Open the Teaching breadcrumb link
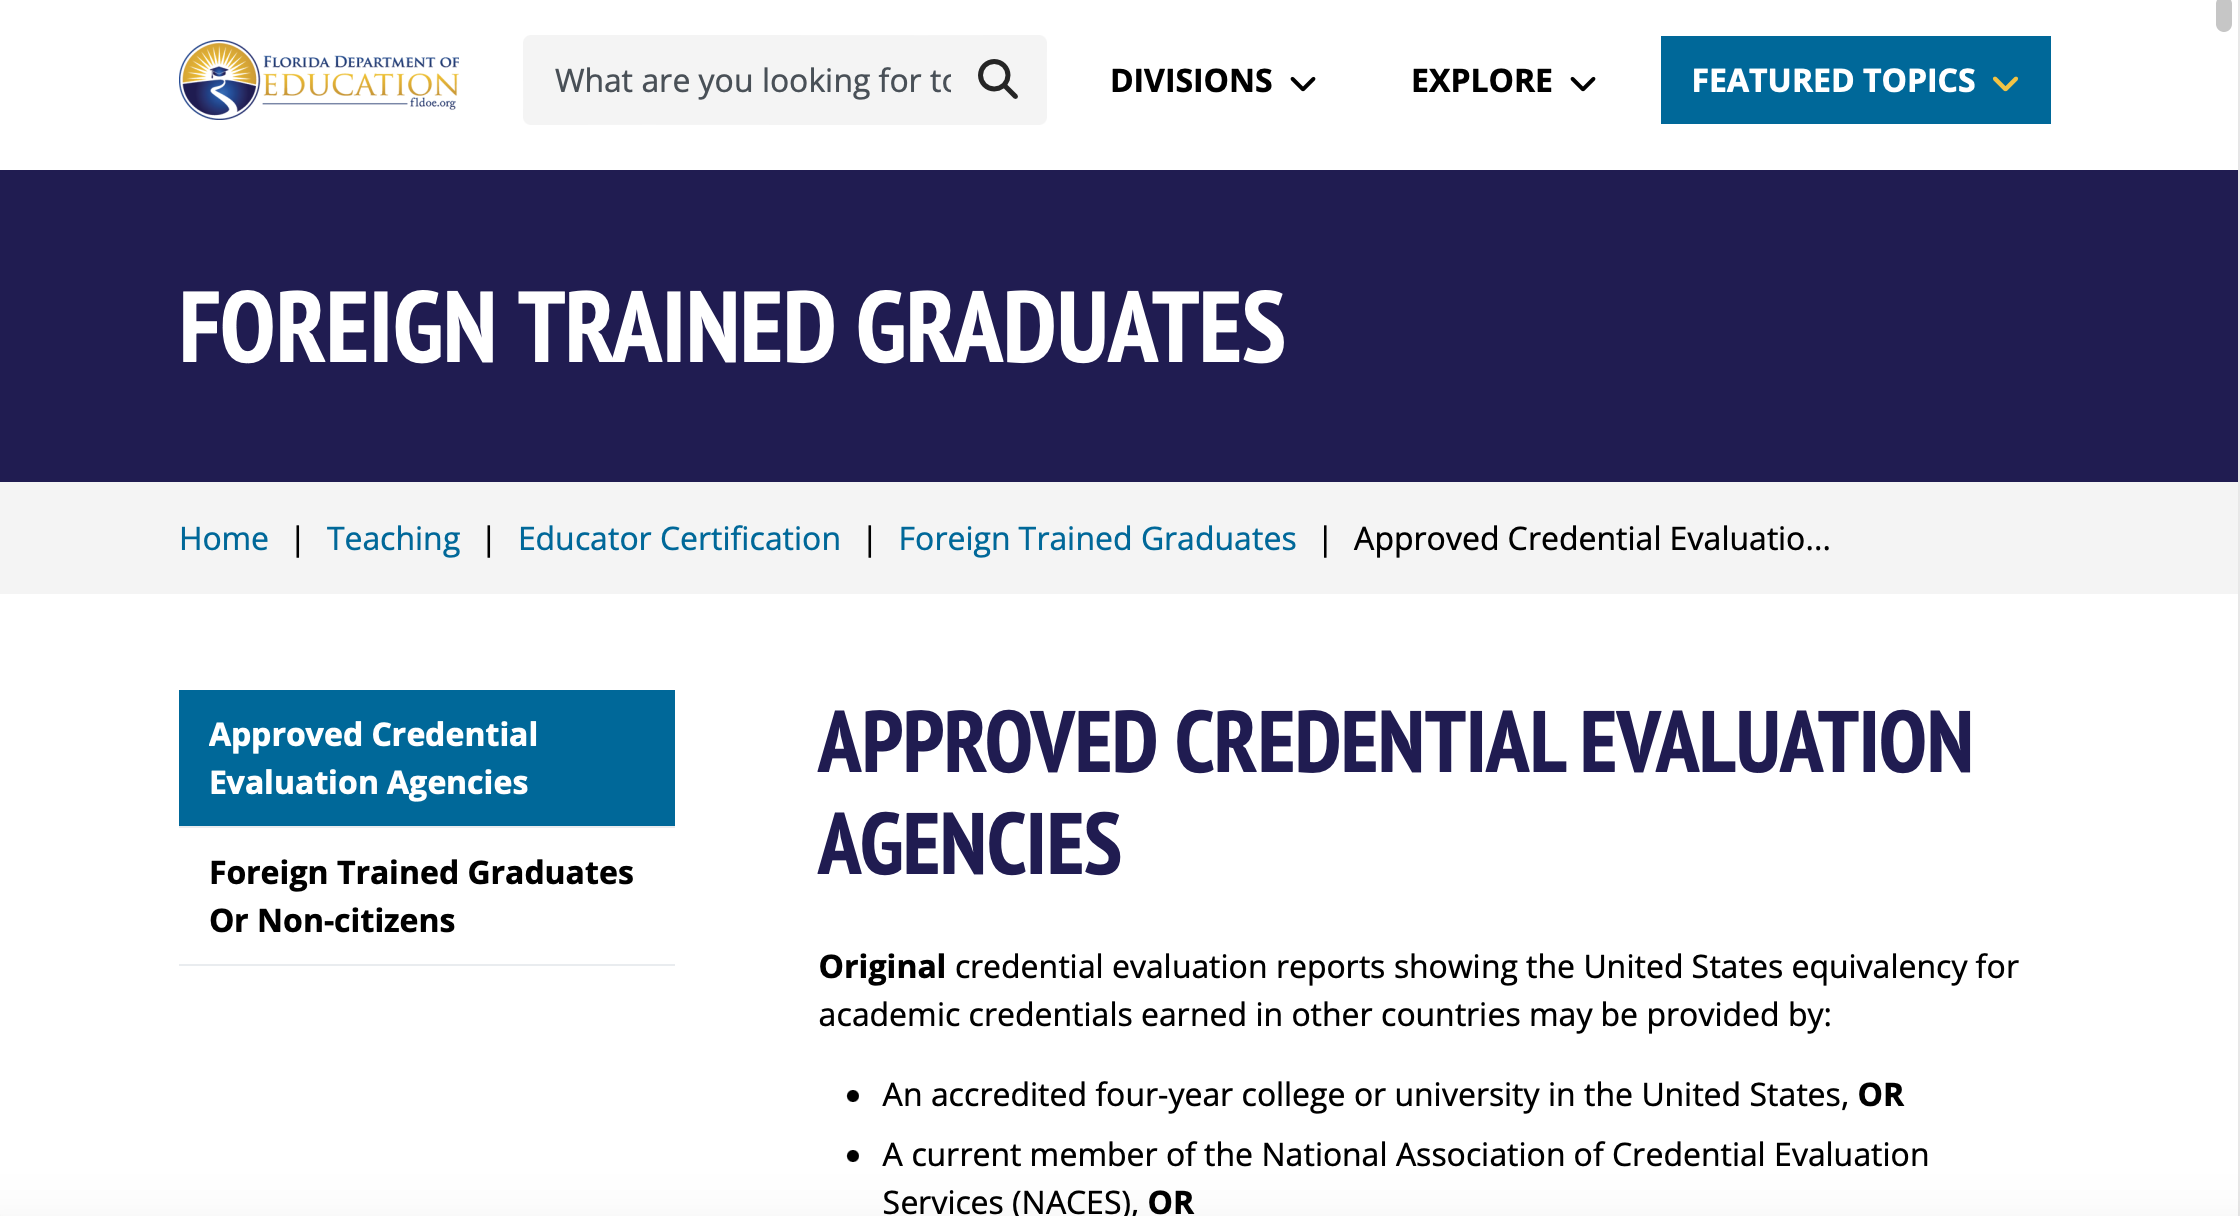 coord(393,538)
